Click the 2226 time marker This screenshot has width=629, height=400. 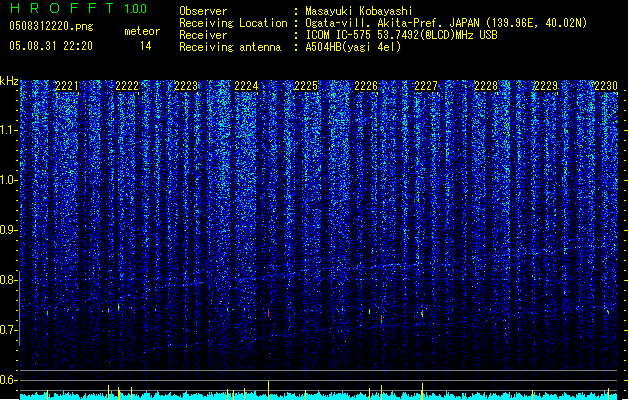coord(366,86)
